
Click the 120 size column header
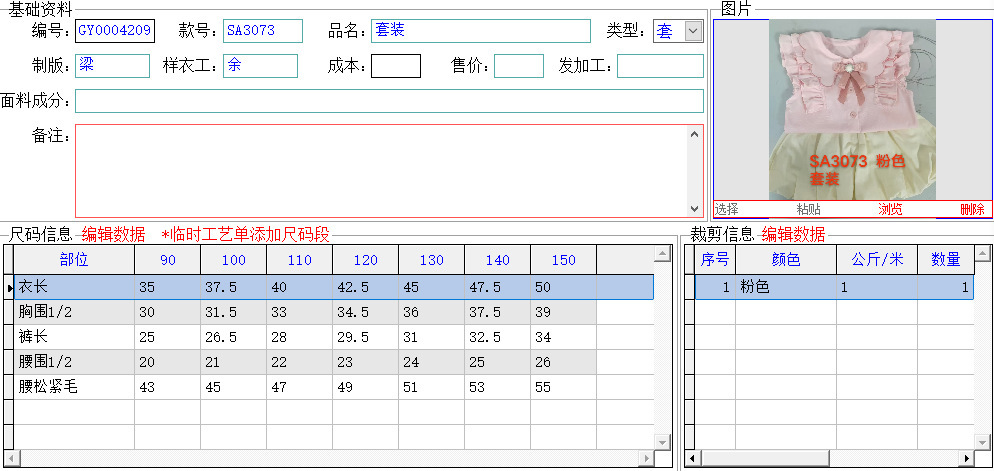(x=365, y=260)
